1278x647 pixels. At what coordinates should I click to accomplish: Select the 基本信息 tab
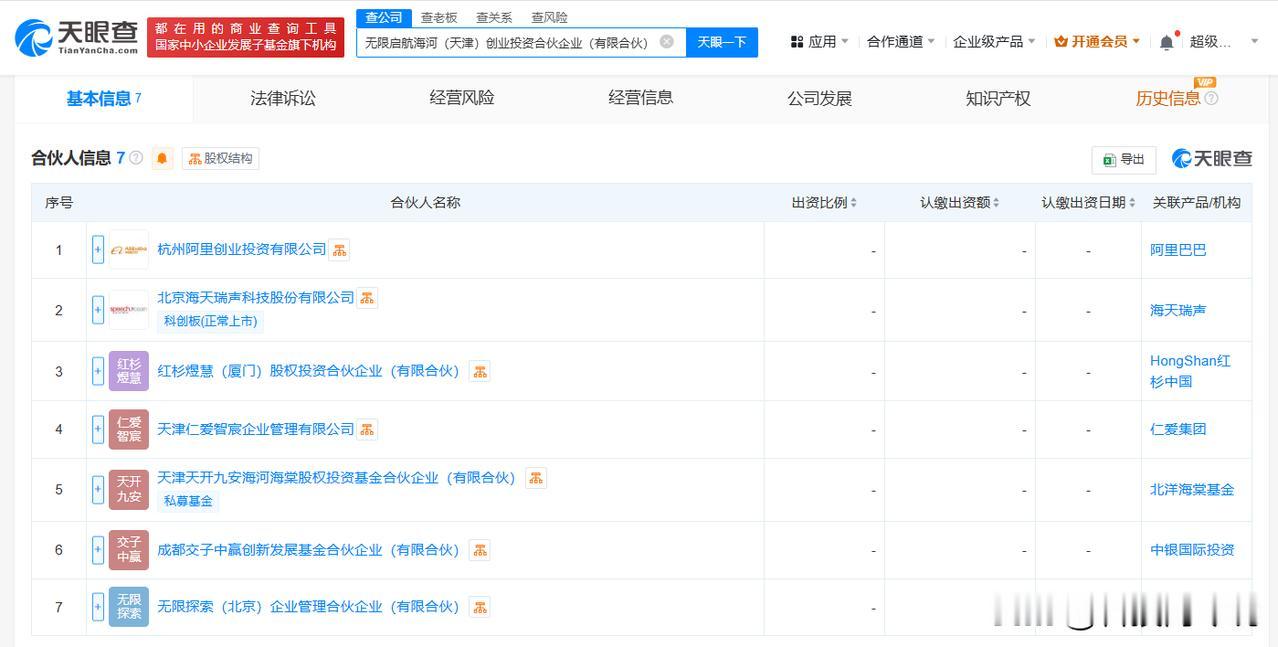pos(104,98)
